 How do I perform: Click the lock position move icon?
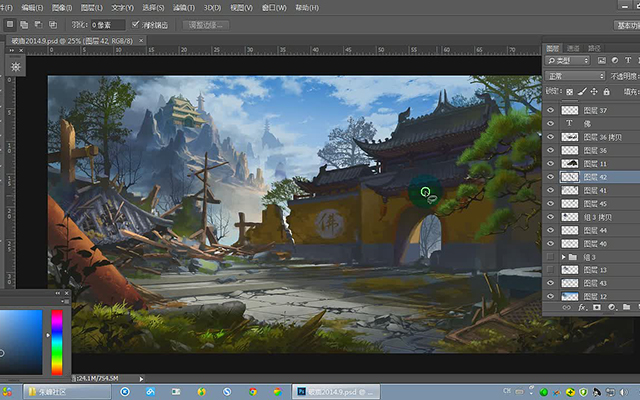click(594, 92)
